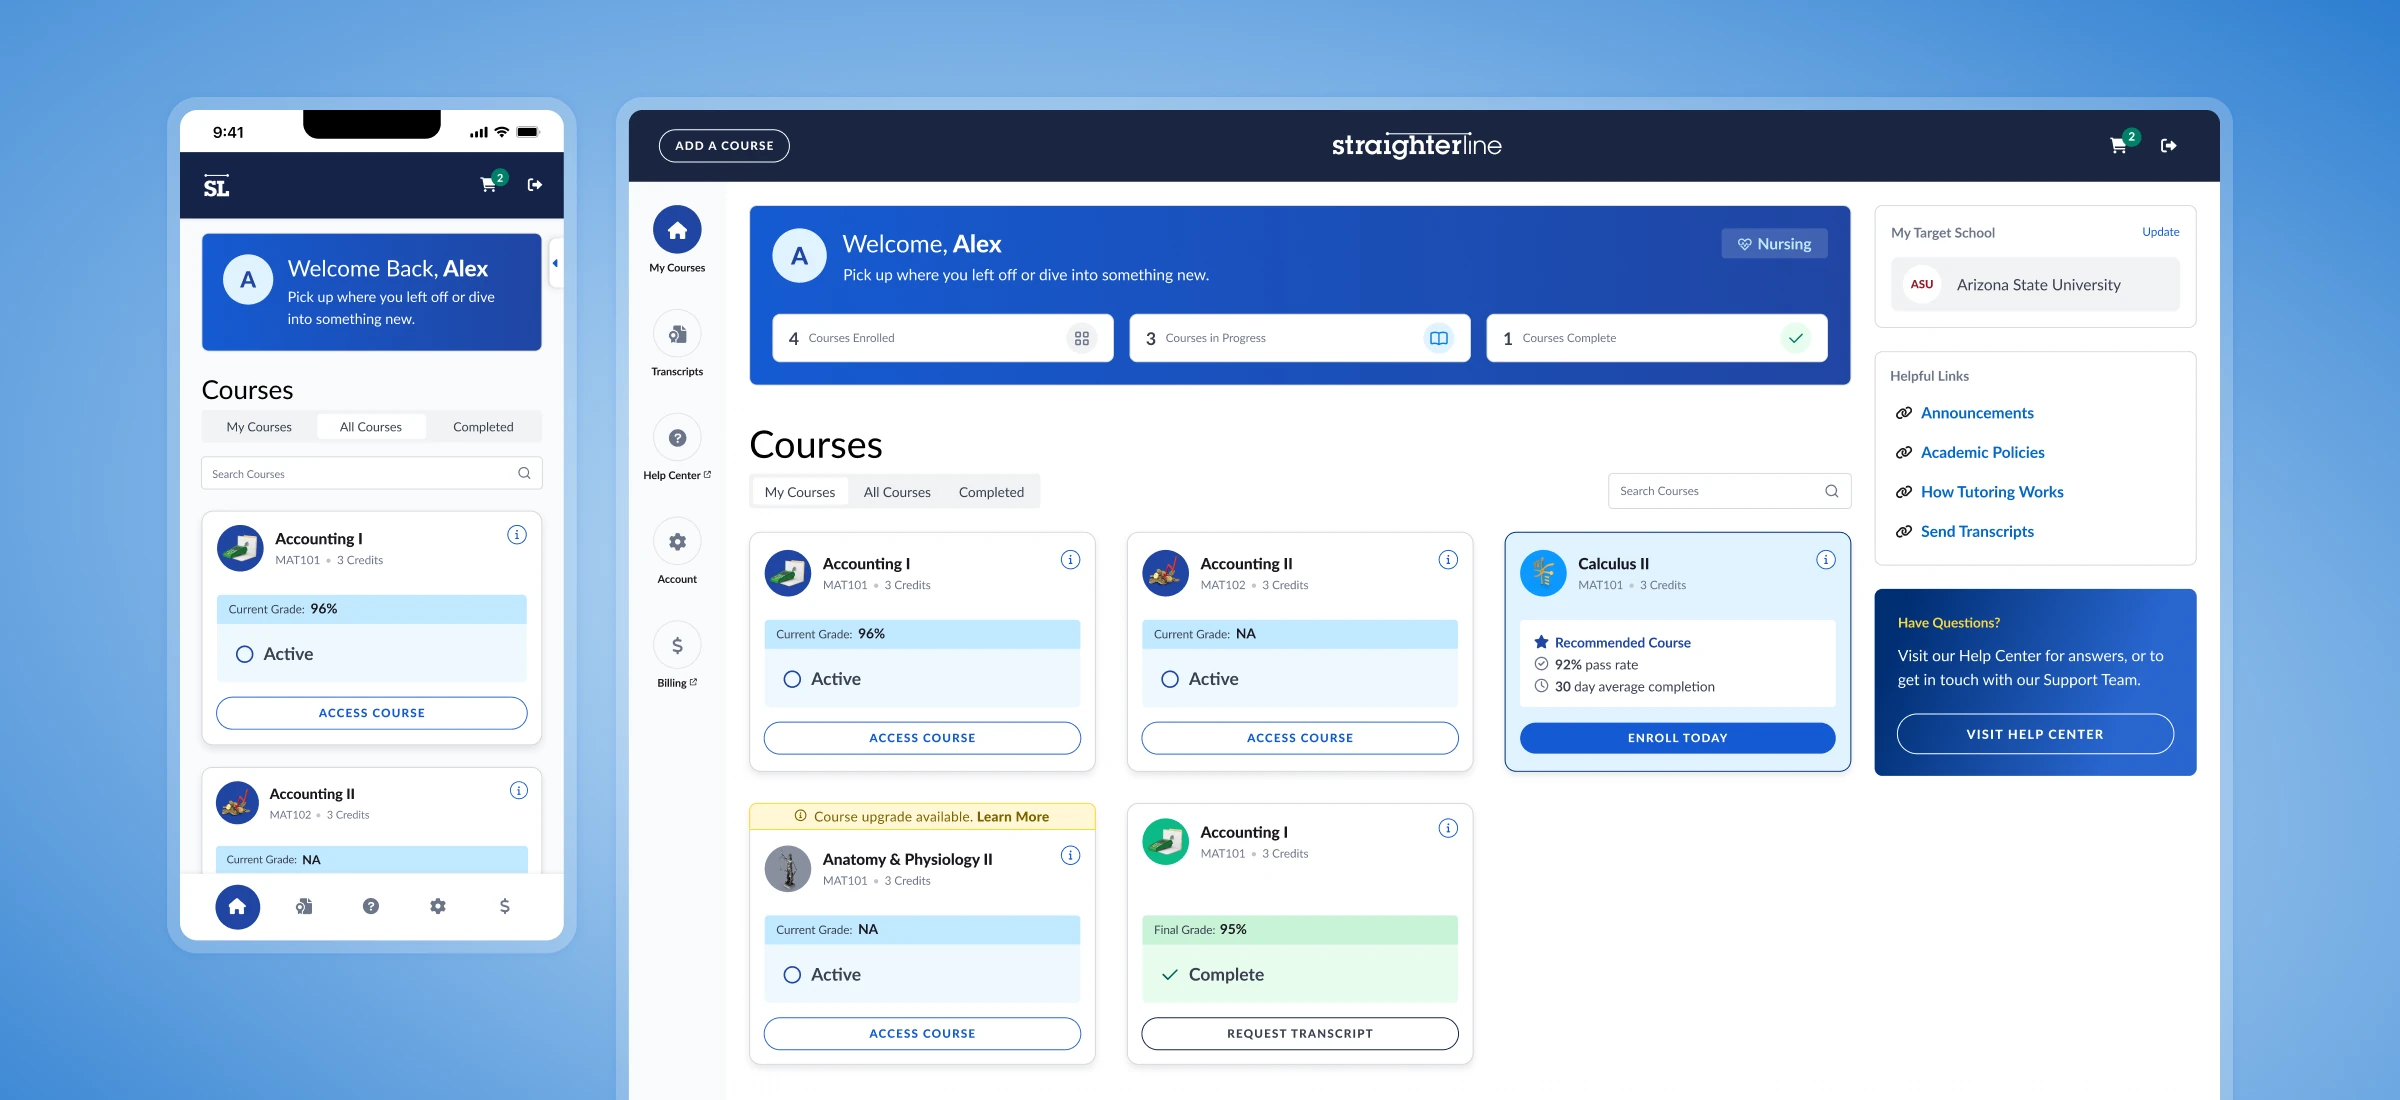Select desktop Completed tab

point(991,492)
